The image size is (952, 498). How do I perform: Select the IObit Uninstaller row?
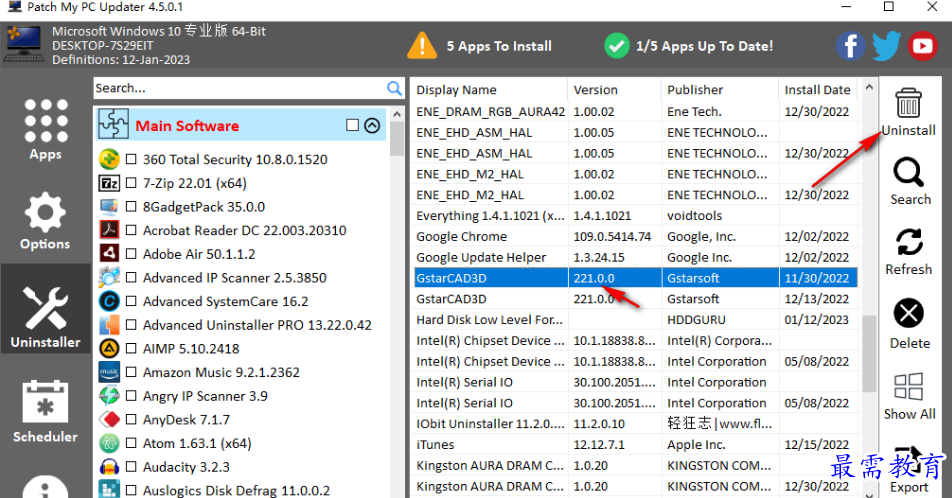pyautogui.click(x=636, y=423)
